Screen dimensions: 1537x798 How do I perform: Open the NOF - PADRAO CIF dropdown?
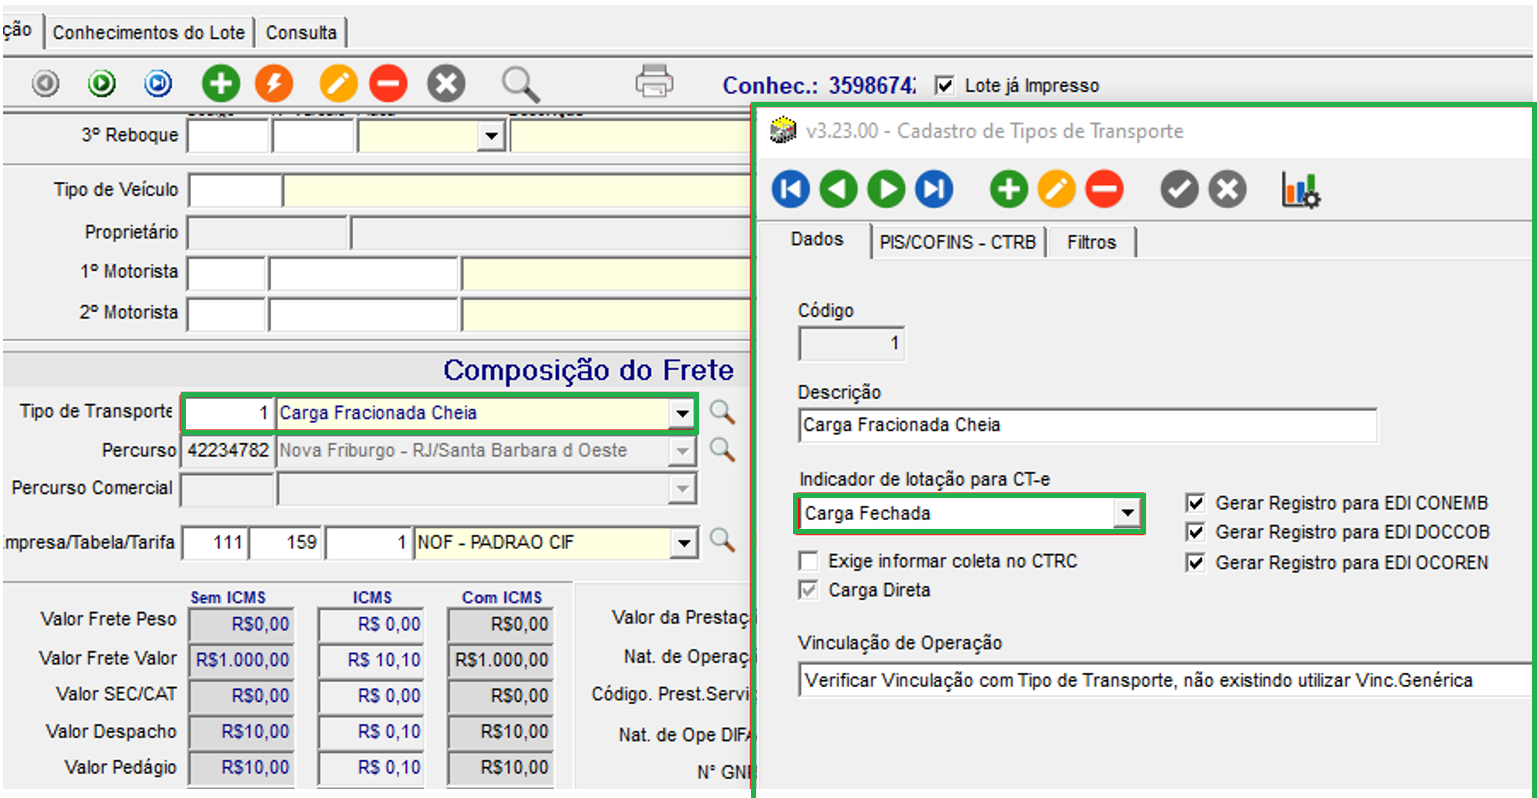tap(684, 543)
